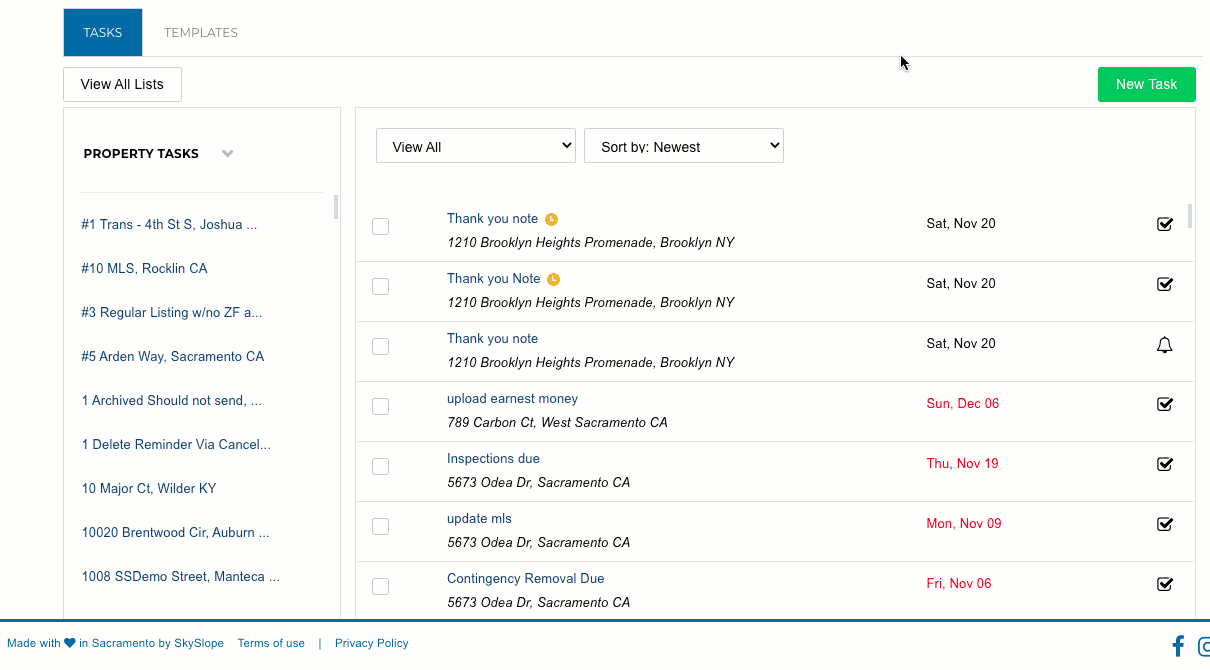Click the 'Made with love in Sacramento' text
The image size is (1210, 670).
(x=115, y=643)
